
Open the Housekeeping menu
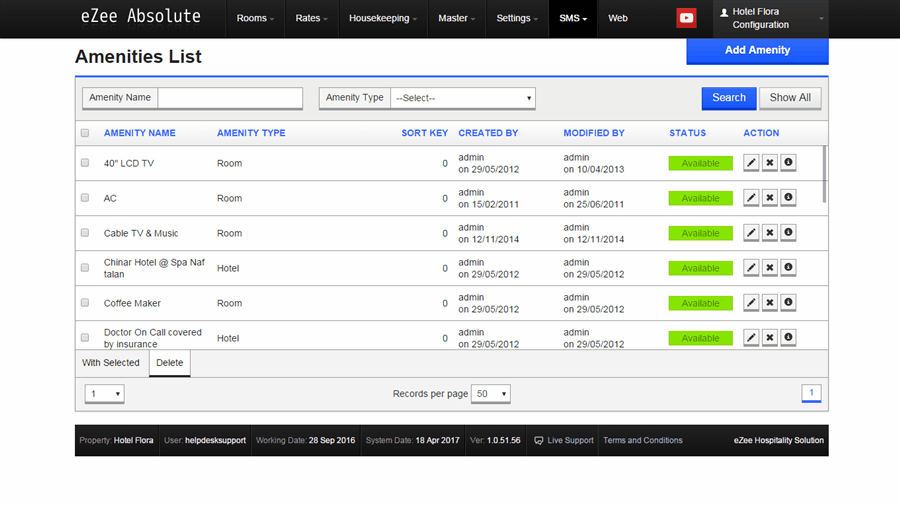click(383, 18)
